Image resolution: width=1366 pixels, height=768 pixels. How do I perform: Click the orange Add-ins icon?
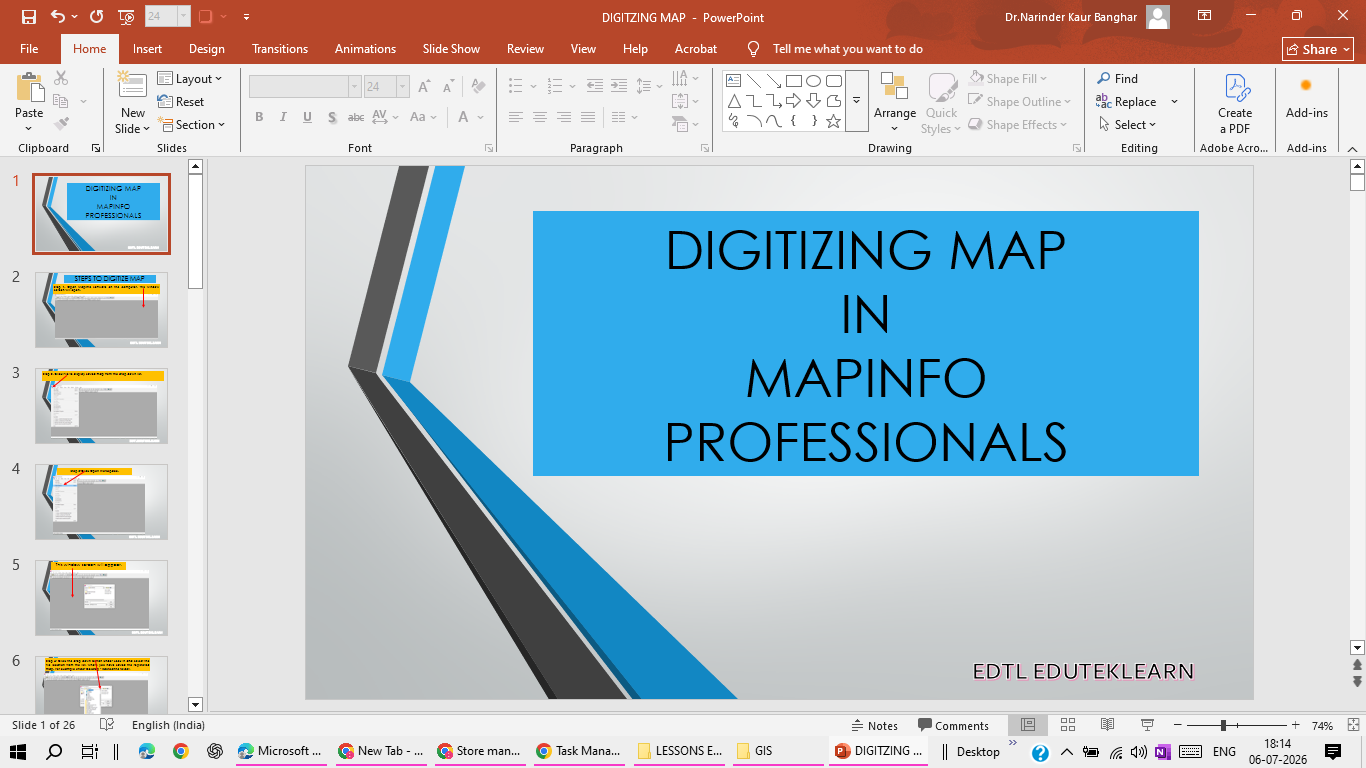tap(1306, 86)
